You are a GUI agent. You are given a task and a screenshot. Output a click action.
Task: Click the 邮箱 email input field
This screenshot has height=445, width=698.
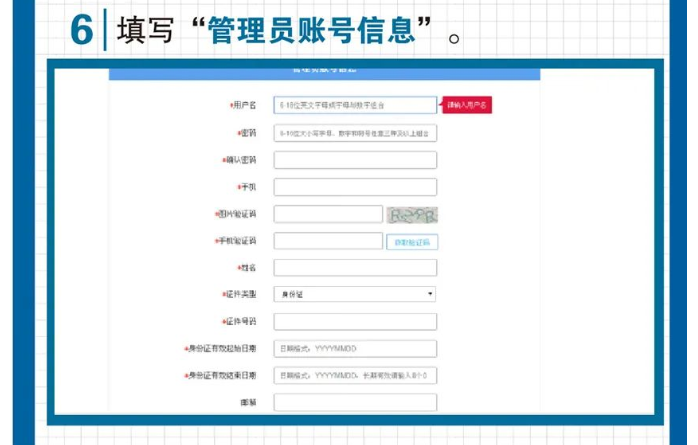[354, 402]
